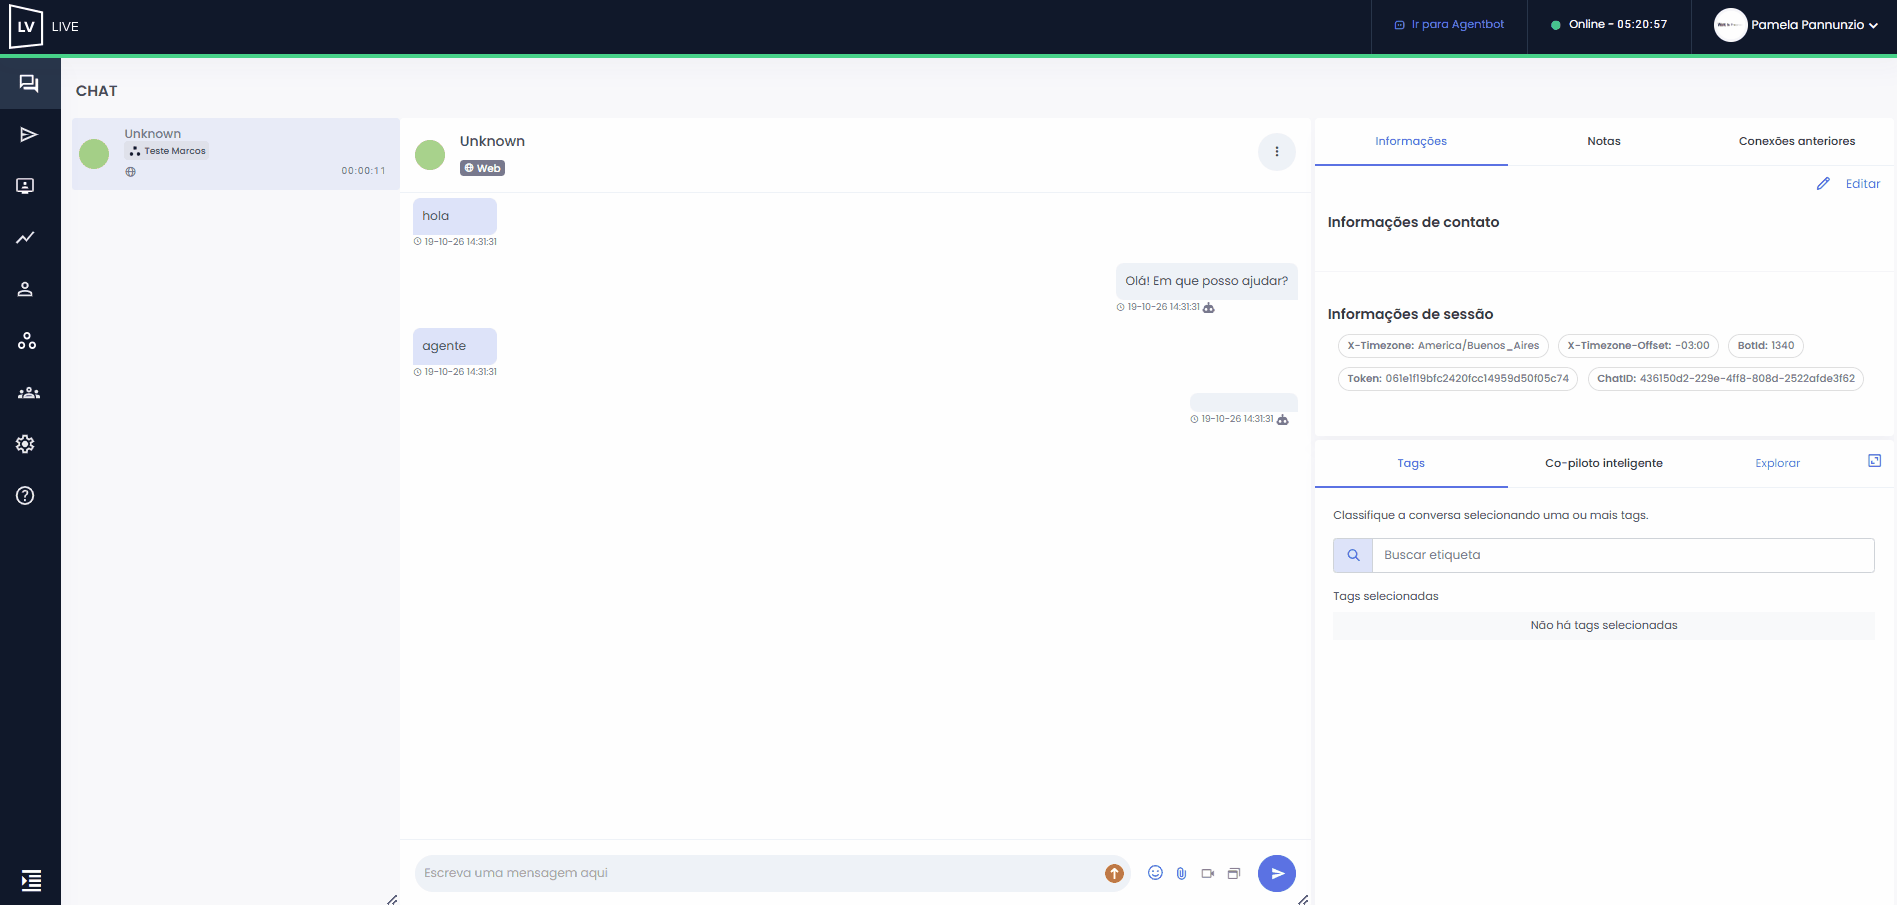Screen dimensions: 1897x905
Task: Open the help question-mark sidebar icon
Action: point(26,496)
